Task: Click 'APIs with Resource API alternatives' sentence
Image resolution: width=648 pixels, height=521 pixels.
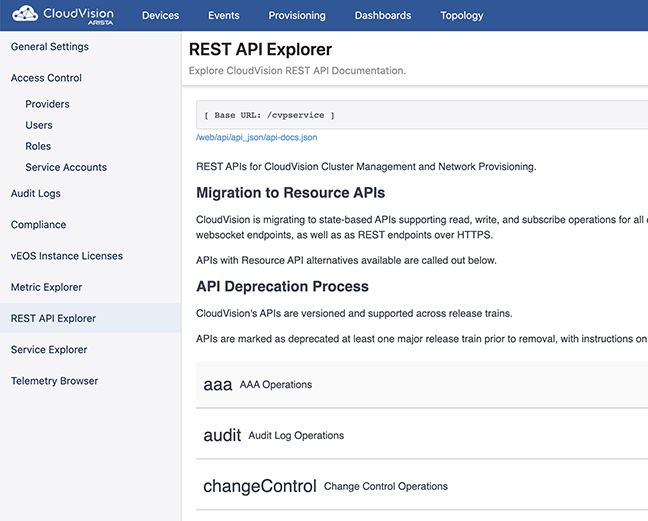Action: tap(346, 260)
